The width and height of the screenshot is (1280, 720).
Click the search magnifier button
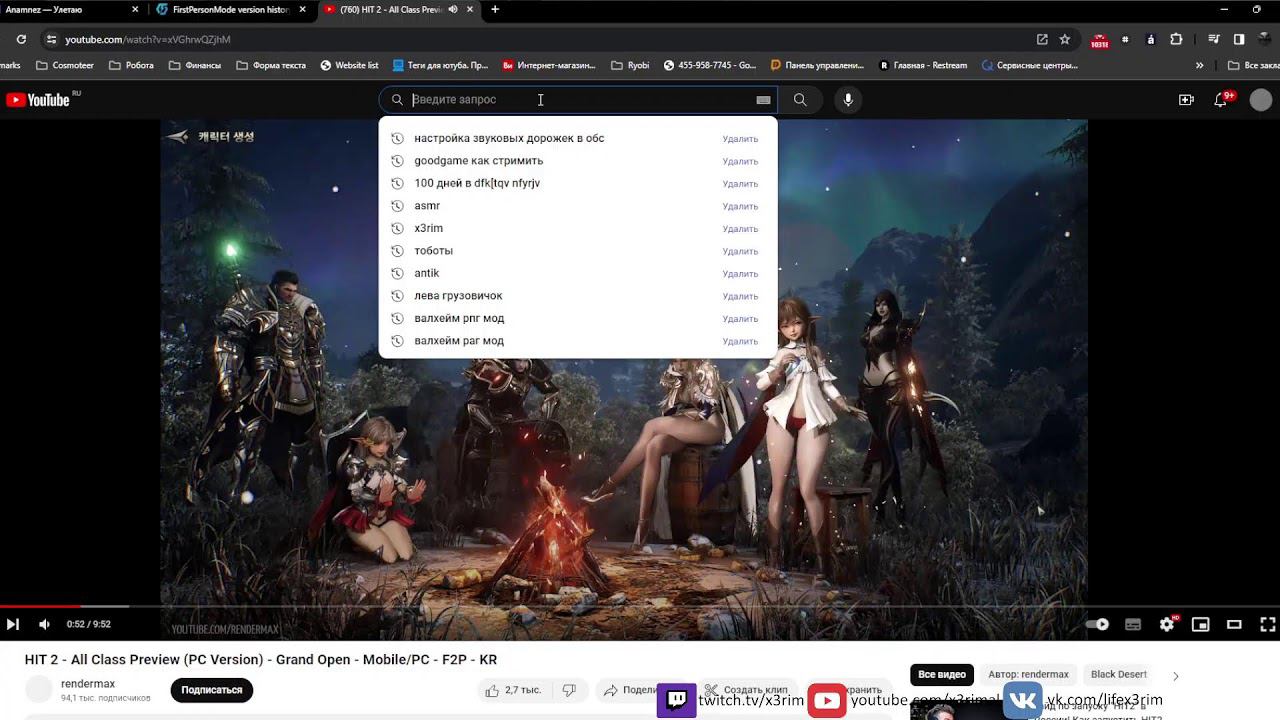[x=800, y=99]
